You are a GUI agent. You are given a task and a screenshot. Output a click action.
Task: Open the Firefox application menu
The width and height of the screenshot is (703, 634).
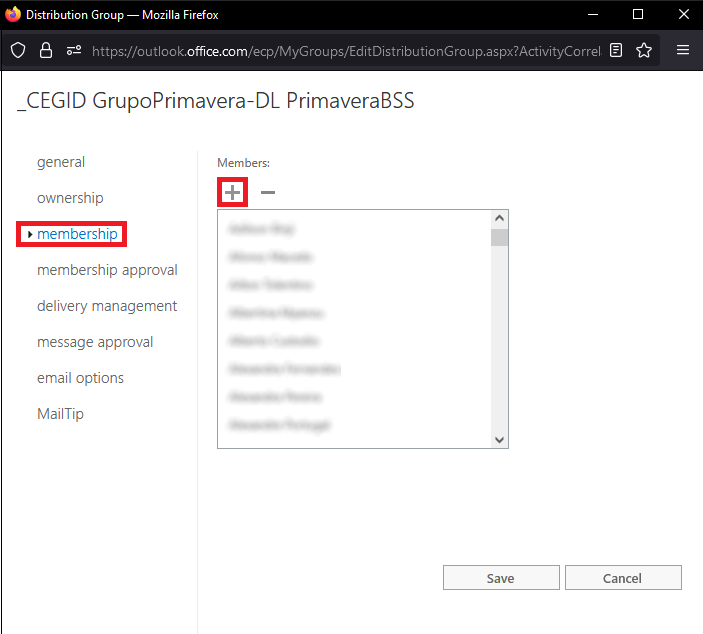(683, 50)
